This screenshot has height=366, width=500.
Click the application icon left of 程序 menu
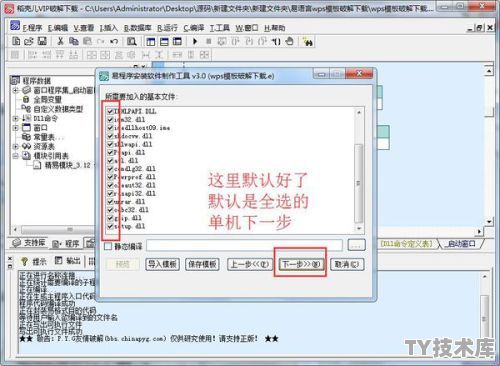coord(15,26)
